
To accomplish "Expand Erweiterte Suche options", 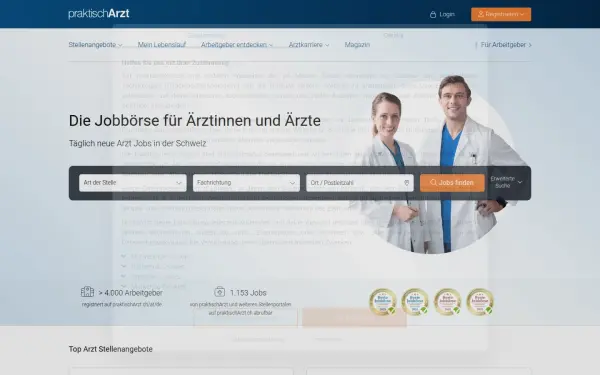I will point(506,183).
